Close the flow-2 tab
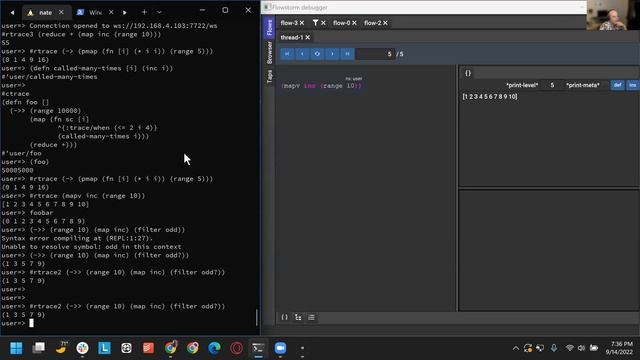 [x=385, y=23]
